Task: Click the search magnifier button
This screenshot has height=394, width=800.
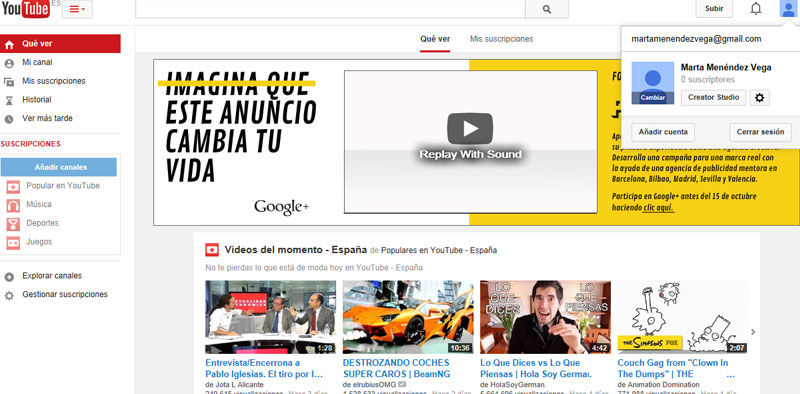Action: tap(547, 9)
